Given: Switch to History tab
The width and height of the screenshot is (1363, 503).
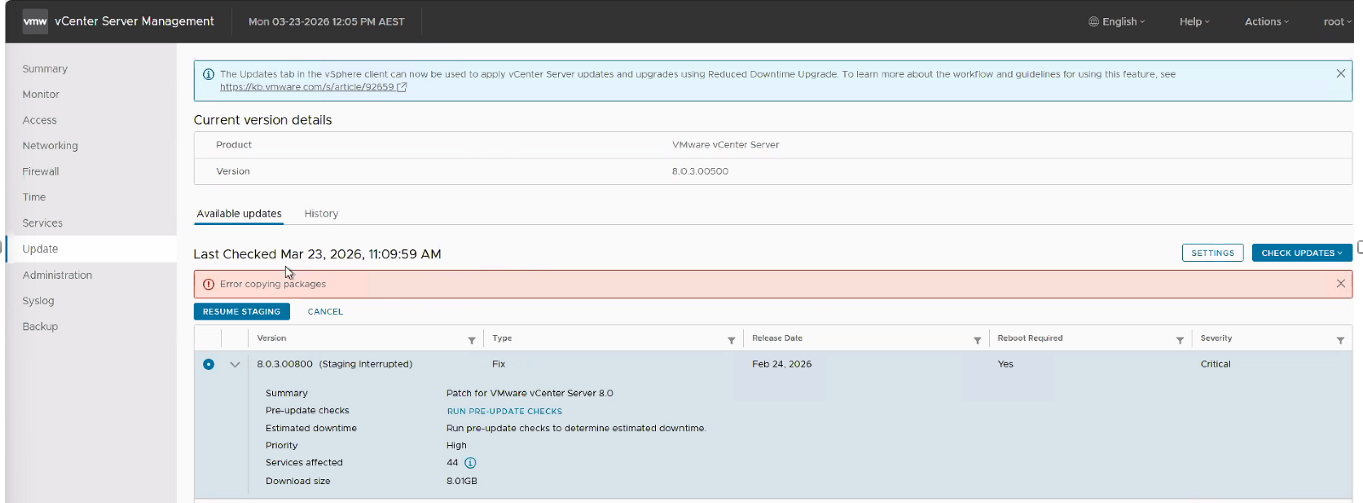Looking at the screenshot, I should pos(321,213).
